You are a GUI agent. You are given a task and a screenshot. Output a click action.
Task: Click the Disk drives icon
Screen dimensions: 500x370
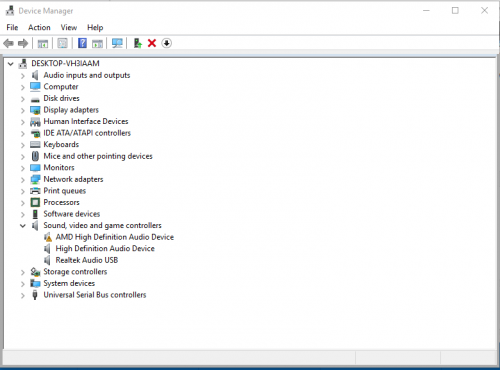coord(35,99)
